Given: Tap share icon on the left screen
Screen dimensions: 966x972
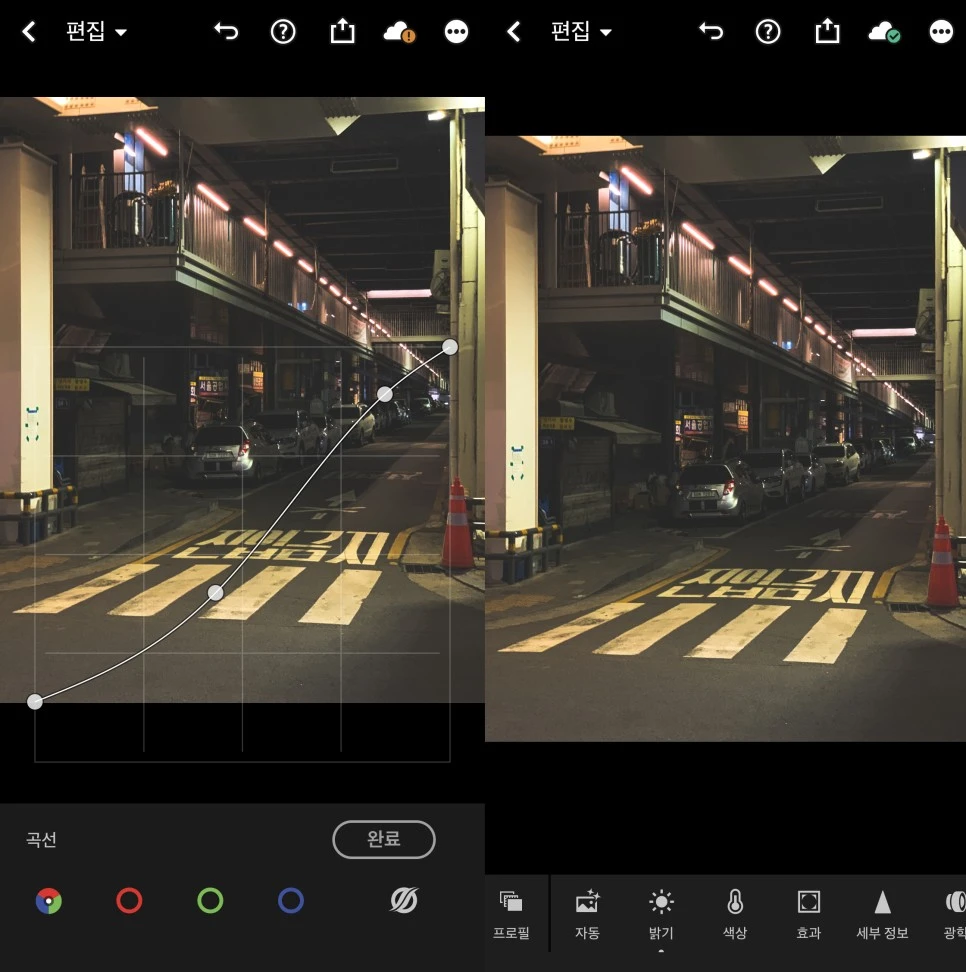Looking at the screenshot, I should point(342,31).
